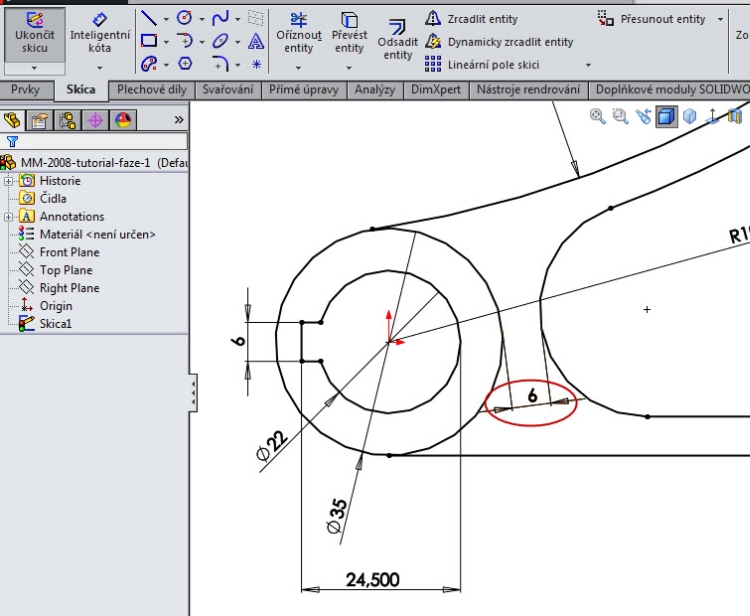Select the Tangent Arc tool
This screenshot has width=750, height=616.
pos(184,41)
